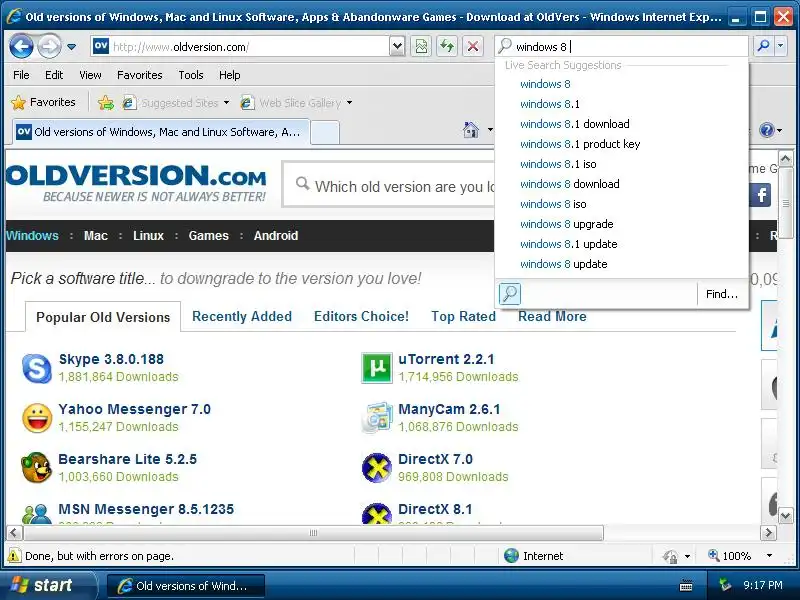Click the Favorites star button
800x600 pixels.
pyautogui.click(x=43, y=103)
